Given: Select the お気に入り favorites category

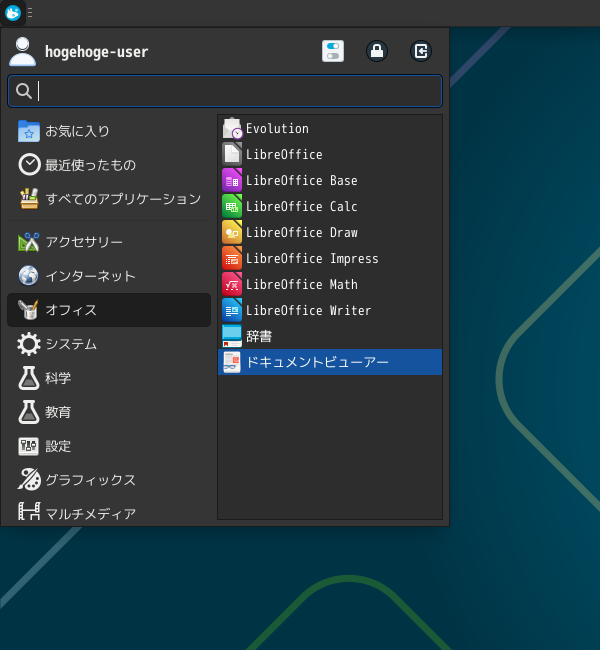Looking at the screenshot, I should point(77,131).
